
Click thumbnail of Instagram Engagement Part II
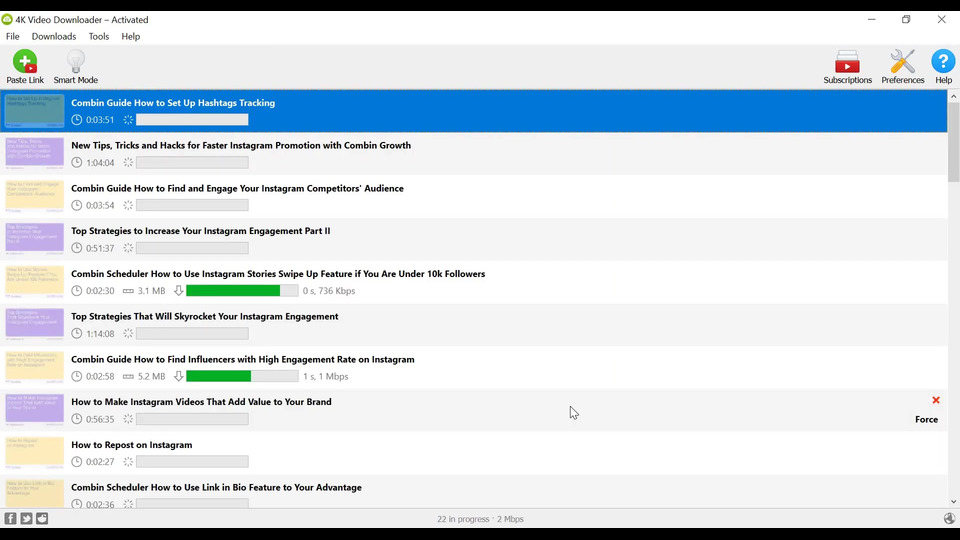(34, 239)
